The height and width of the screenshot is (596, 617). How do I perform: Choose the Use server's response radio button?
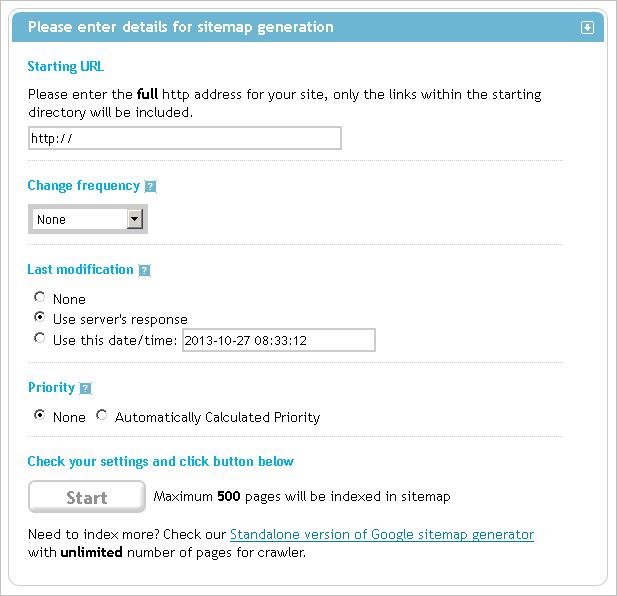[x=39, y=317]
